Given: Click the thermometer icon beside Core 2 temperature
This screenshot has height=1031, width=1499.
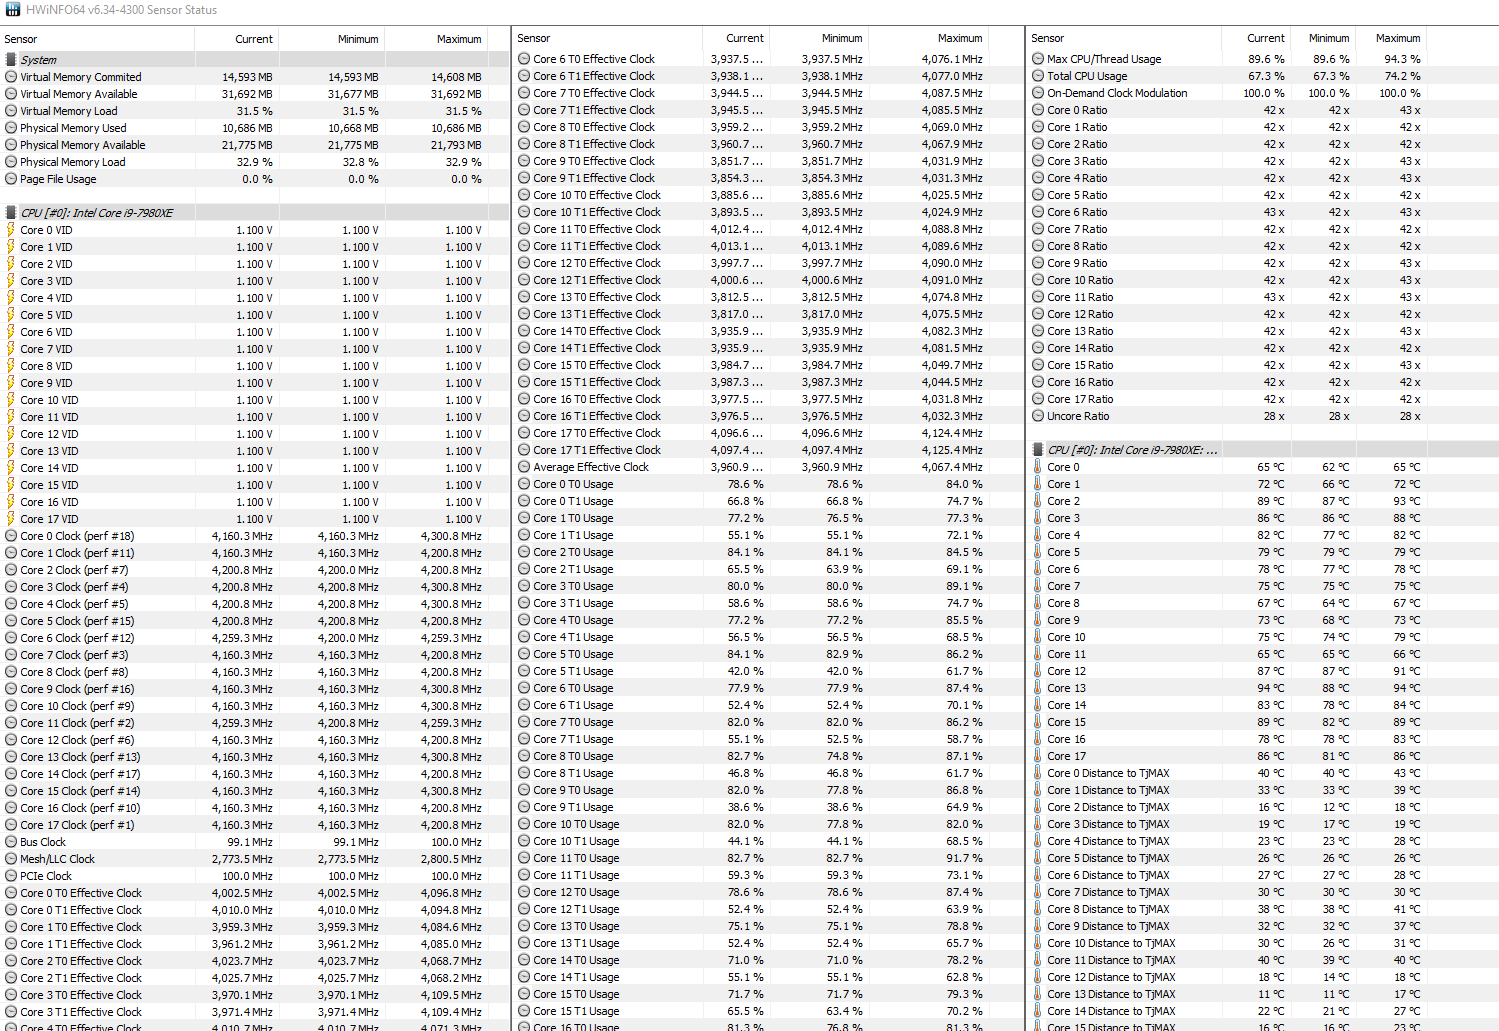Looking at the screenshot, I should 1038,501.
